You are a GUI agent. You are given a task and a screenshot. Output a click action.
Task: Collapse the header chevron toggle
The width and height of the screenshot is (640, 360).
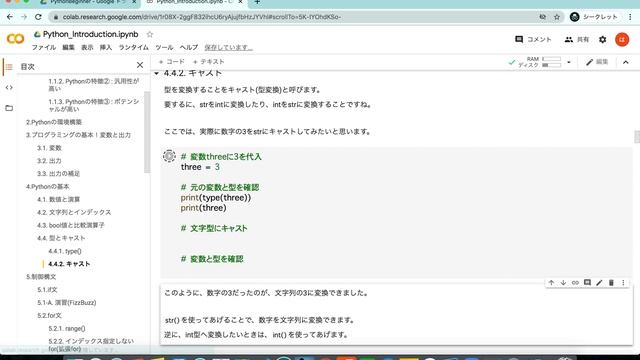click(x=626, y=62)
